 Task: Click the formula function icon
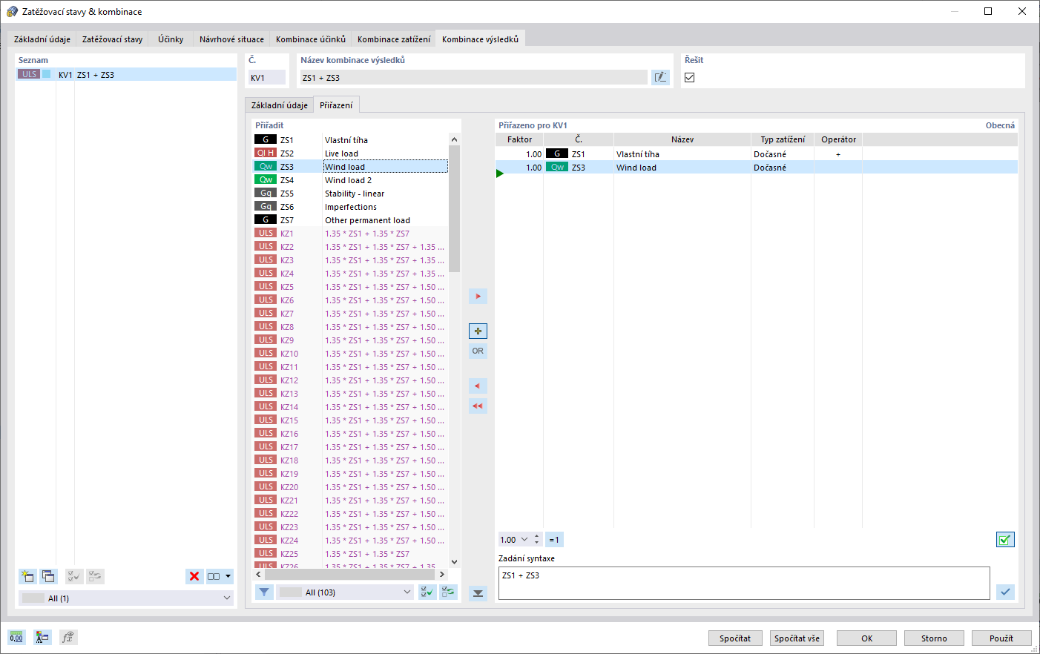tap(68, 637)
